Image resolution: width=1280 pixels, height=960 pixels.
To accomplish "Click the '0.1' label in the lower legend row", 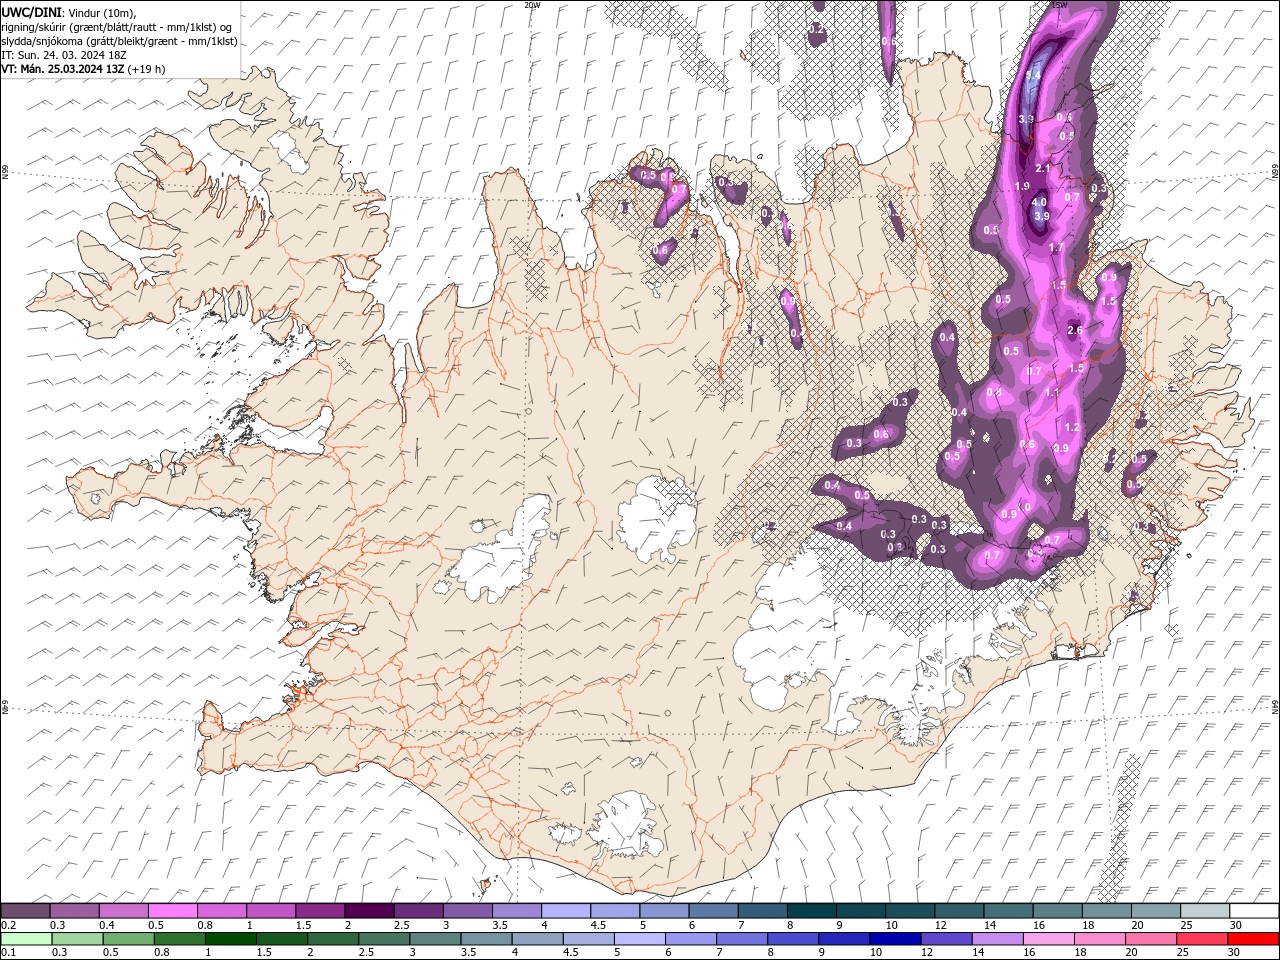I will [x=6, y=953].
